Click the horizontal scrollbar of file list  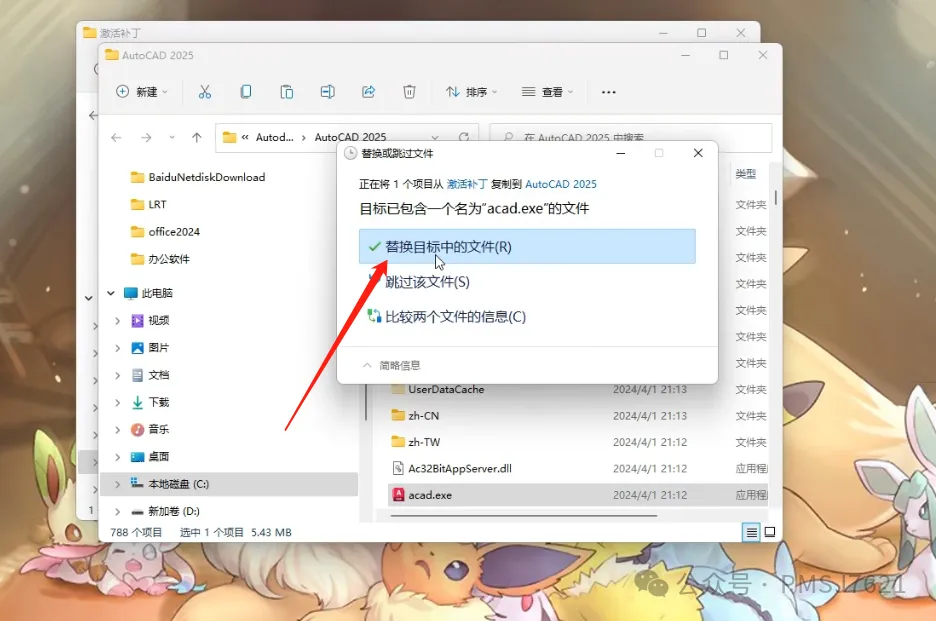pyautogui.click(x=524, y=516)
